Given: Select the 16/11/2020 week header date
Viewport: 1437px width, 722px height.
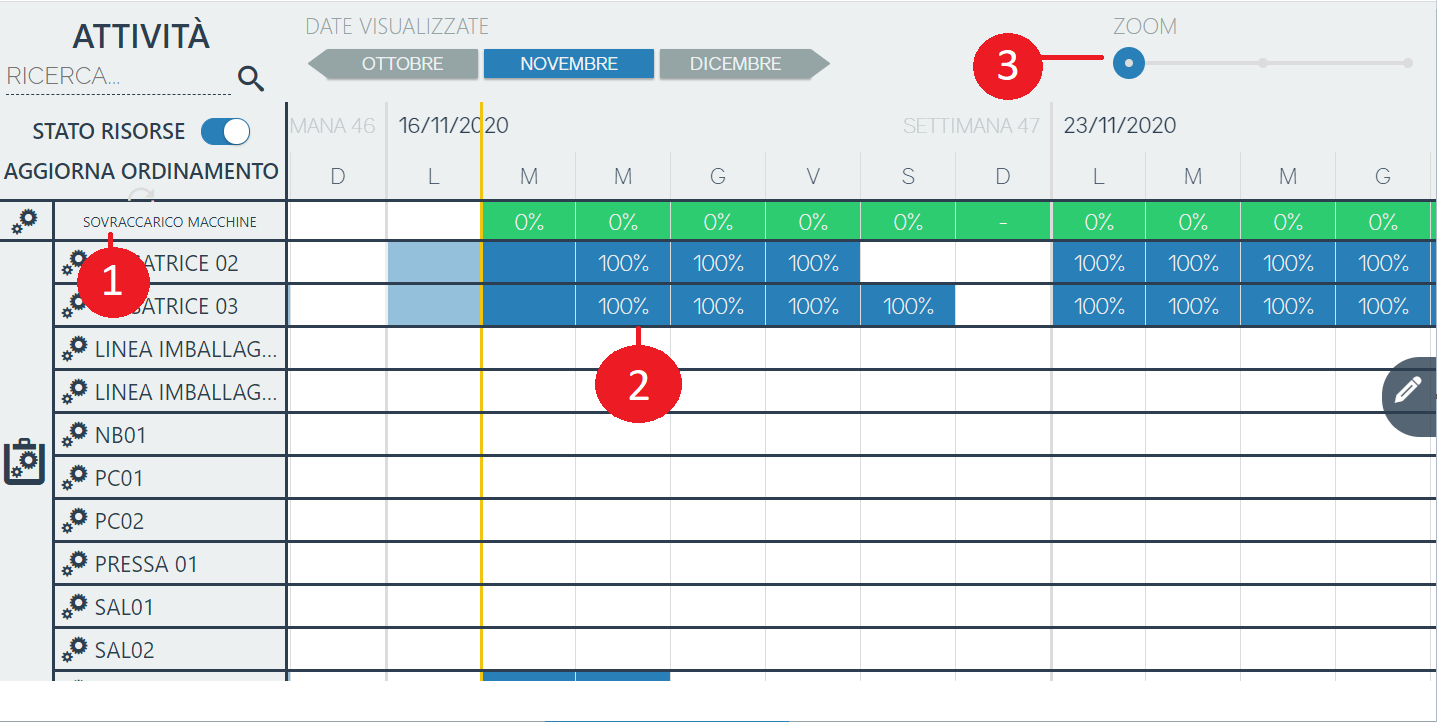Looking at the screenshot, I should (x=453, y=126).
